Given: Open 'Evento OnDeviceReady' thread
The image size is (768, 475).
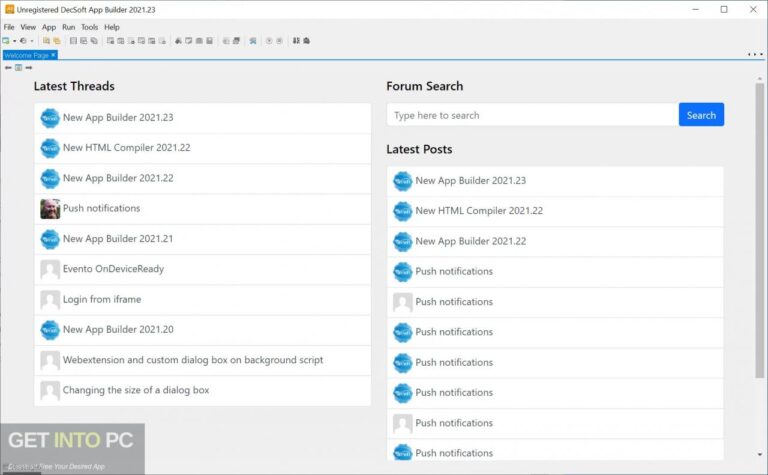Looking at the screenshot, I should tap(113, 269).
